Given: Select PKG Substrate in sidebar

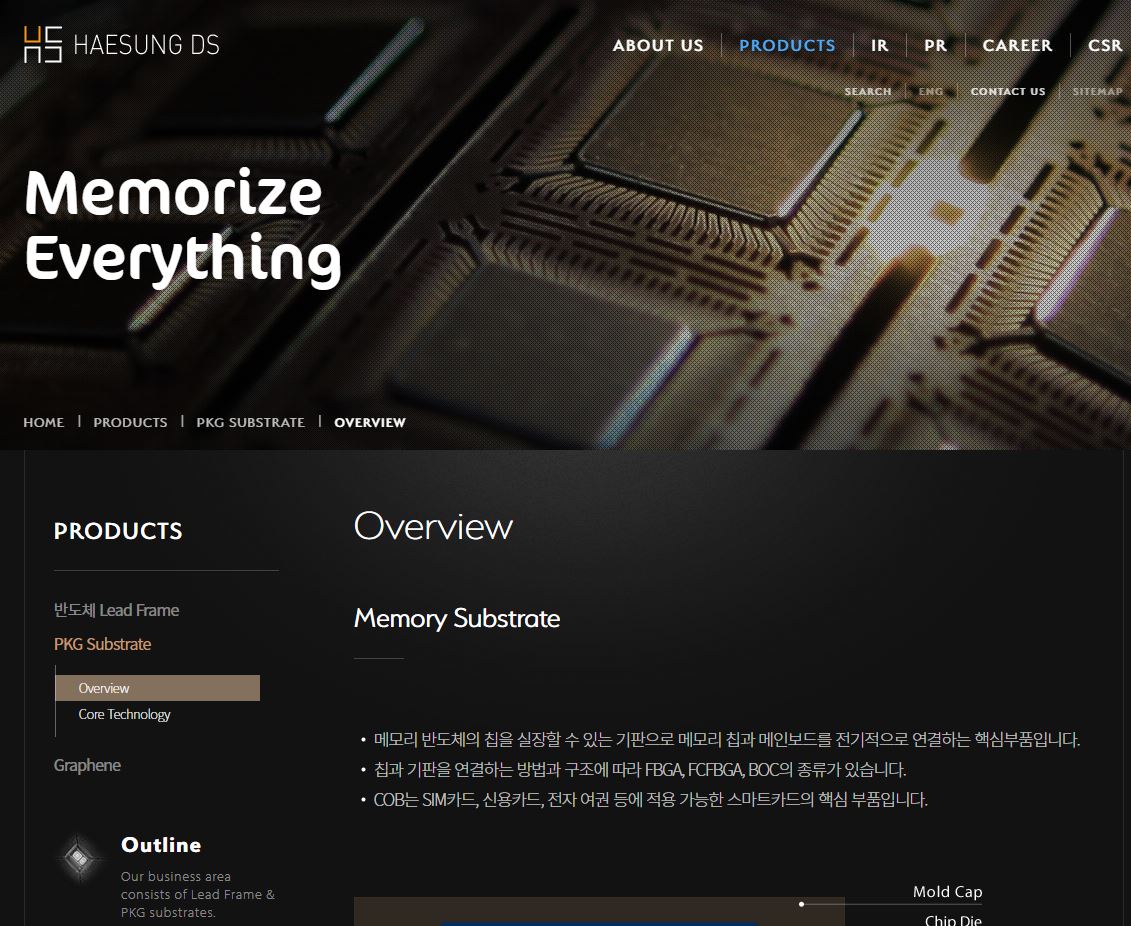Looking at the screenshot, I should click(102, 644).
